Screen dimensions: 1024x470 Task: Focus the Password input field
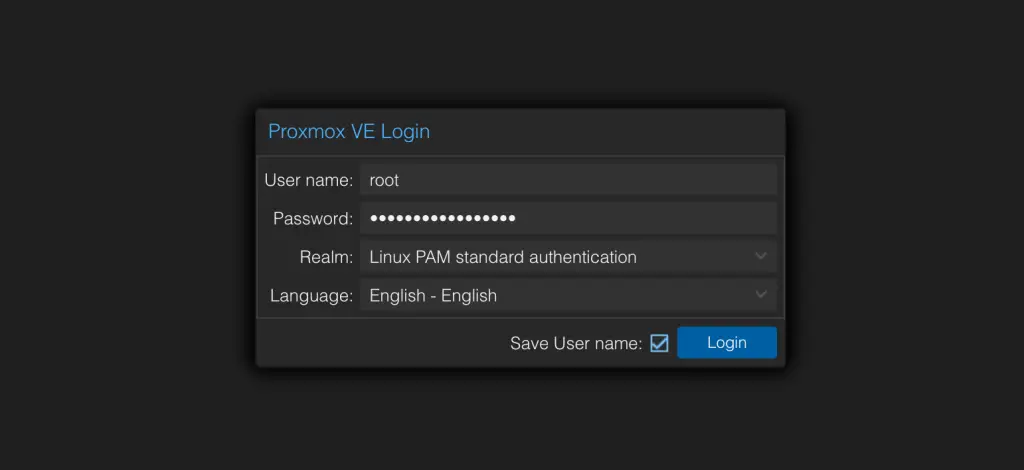pos(568,218)
